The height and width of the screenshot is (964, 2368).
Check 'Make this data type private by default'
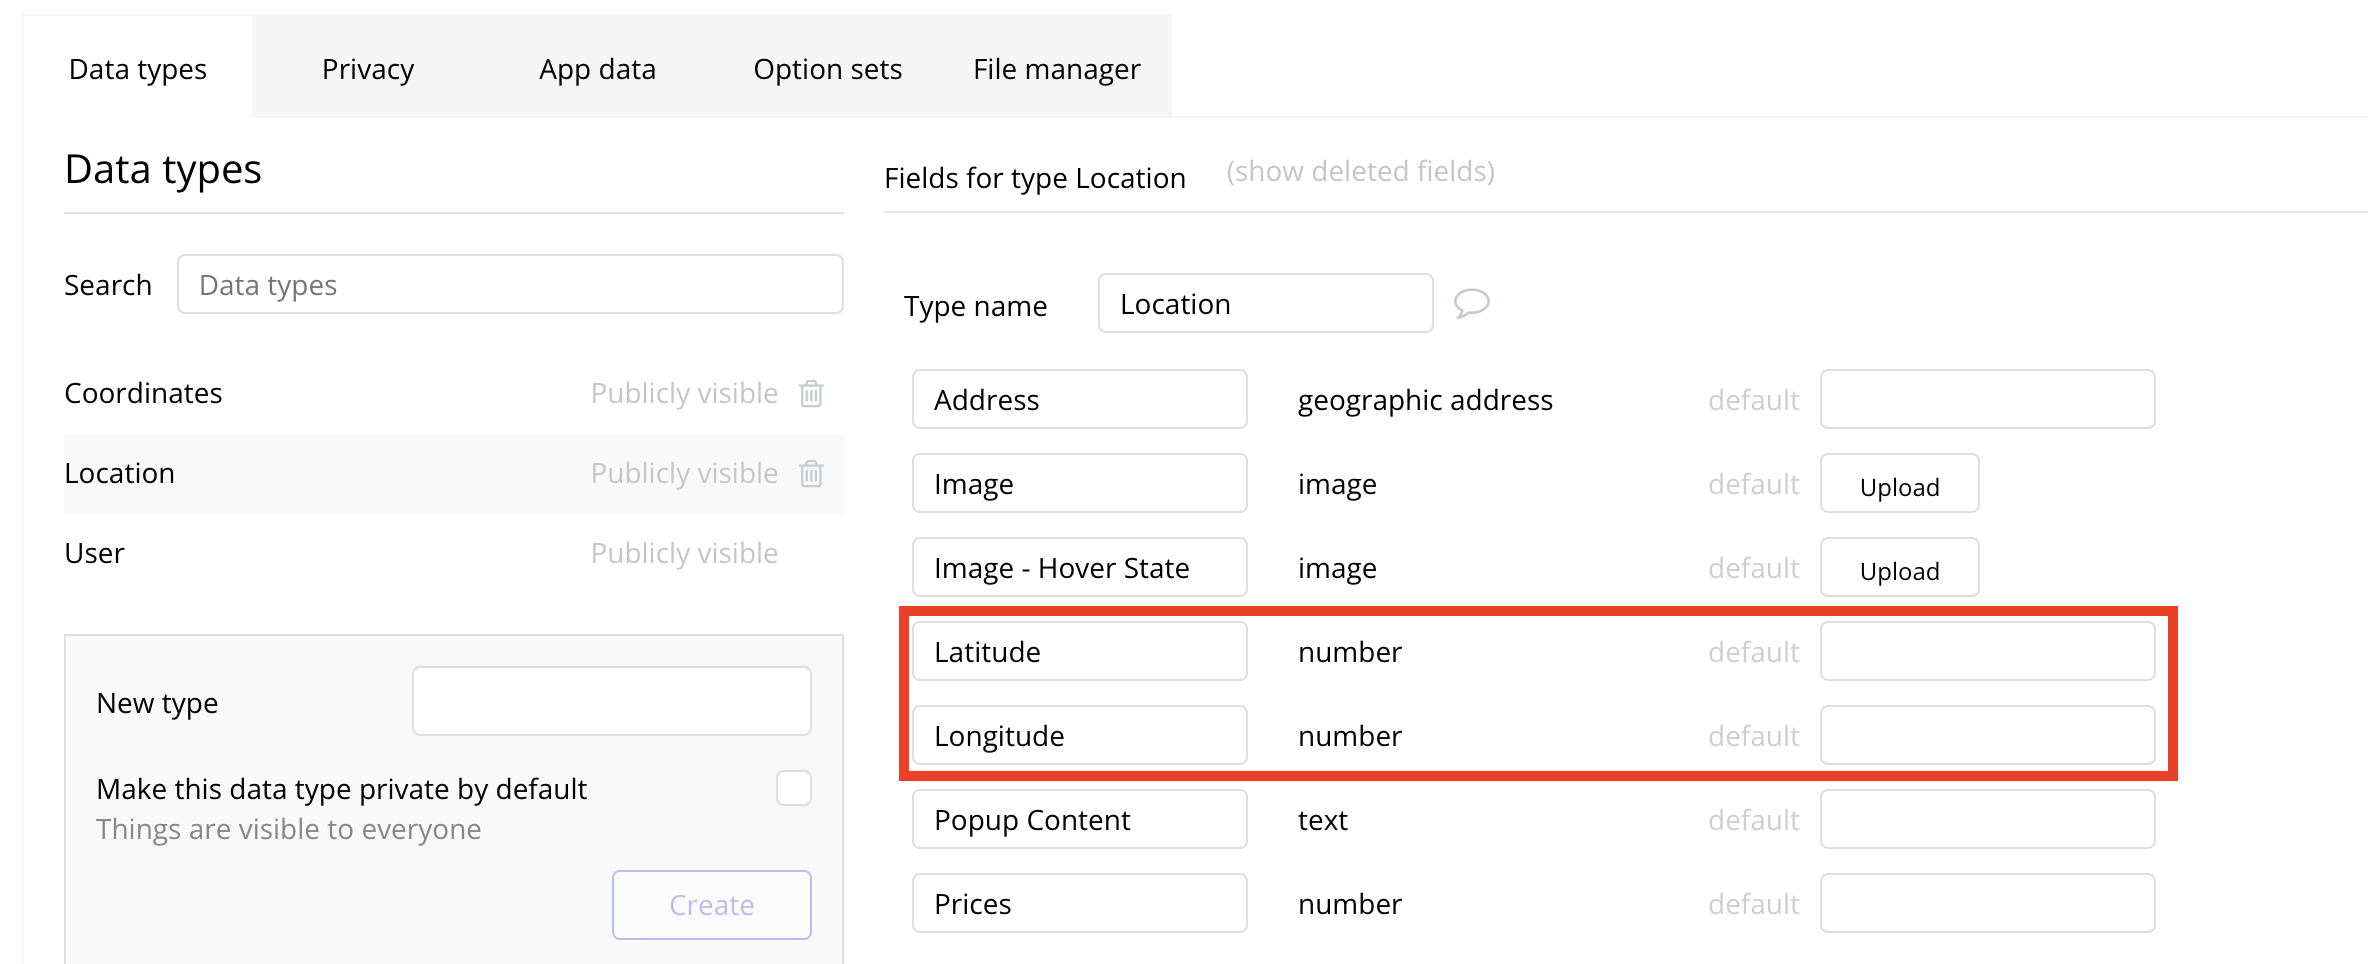793,788
